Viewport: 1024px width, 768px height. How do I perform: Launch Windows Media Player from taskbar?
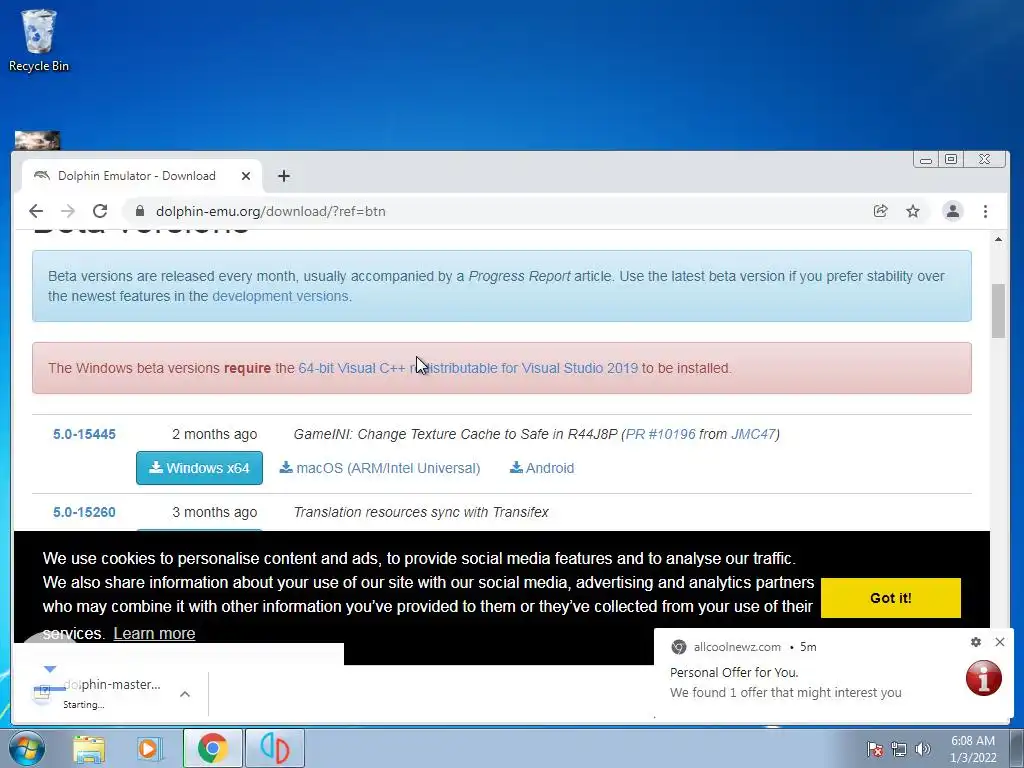(150, 749)
